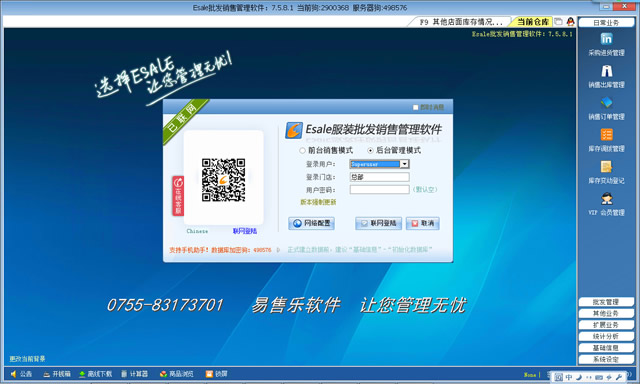Image resolution: width=640 pixels, height=384 pixels.
Task: Select 后台管理模式 radio button
Action: point(370,151)
